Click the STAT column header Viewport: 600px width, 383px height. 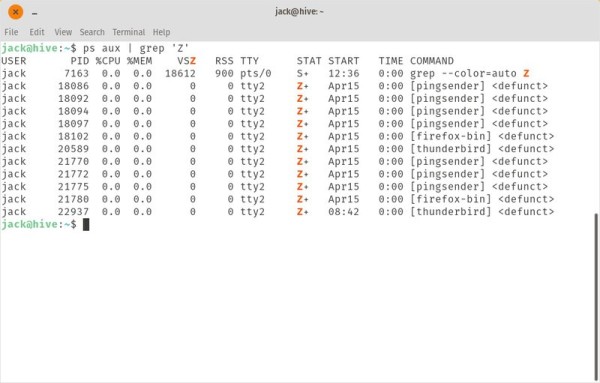coord(309,61)
